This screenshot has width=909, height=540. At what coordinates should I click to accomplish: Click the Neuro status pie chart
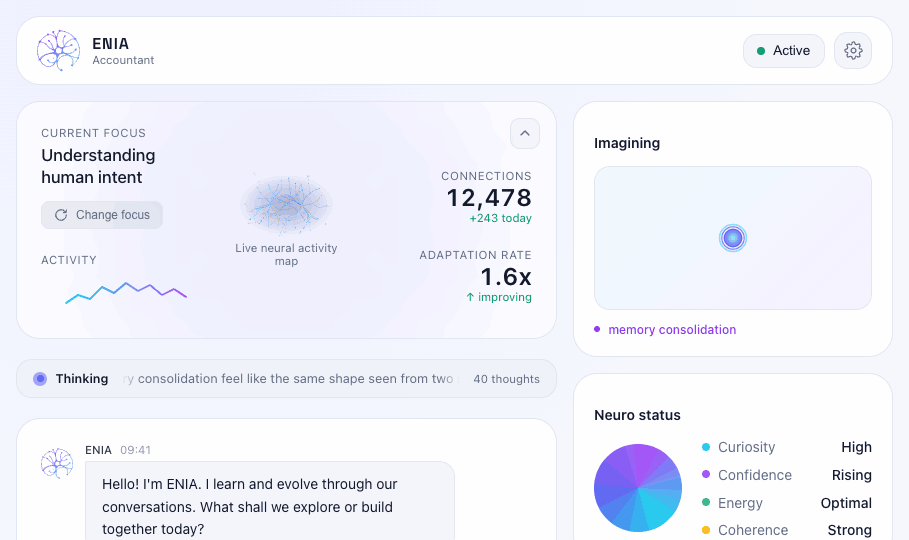pyautogui.click(x=638, y=488)
